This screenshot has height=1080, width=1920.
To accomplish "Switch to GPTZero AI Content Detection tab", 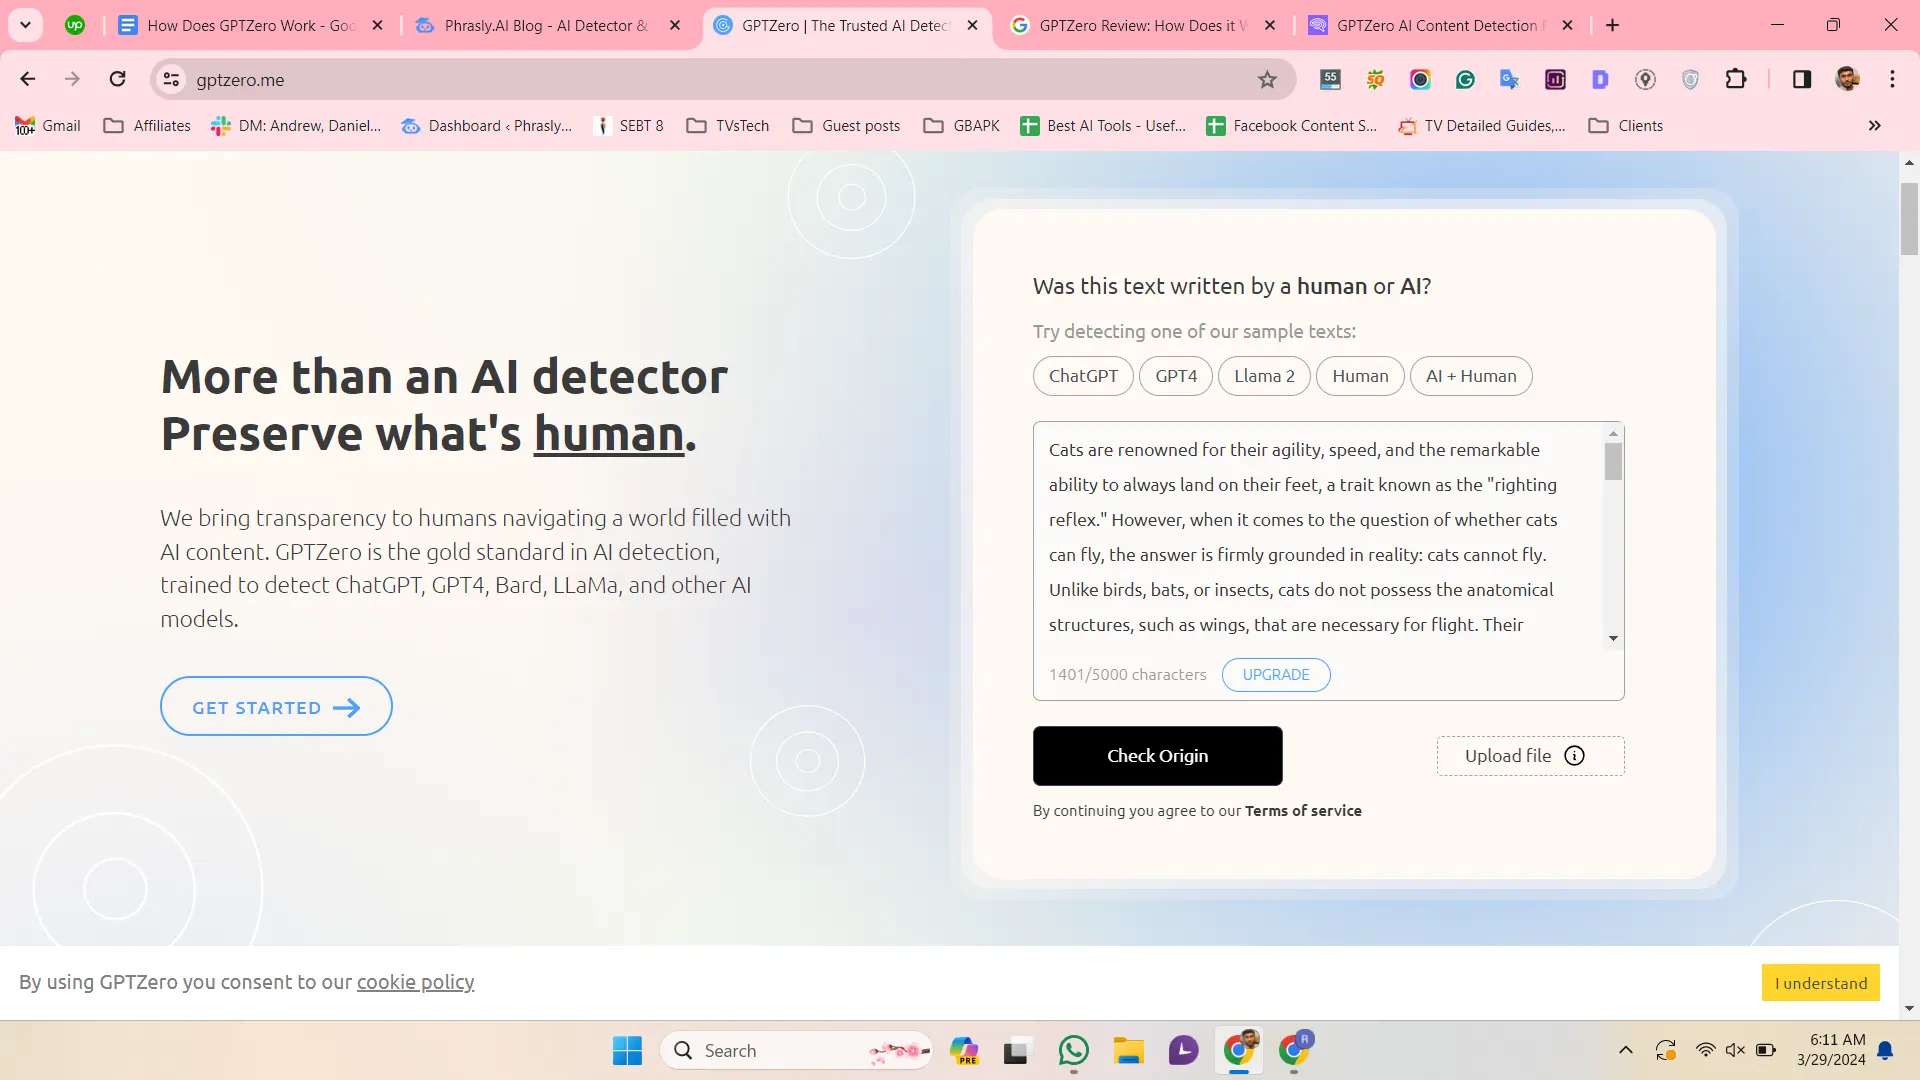I will [x=1440, y=26].
